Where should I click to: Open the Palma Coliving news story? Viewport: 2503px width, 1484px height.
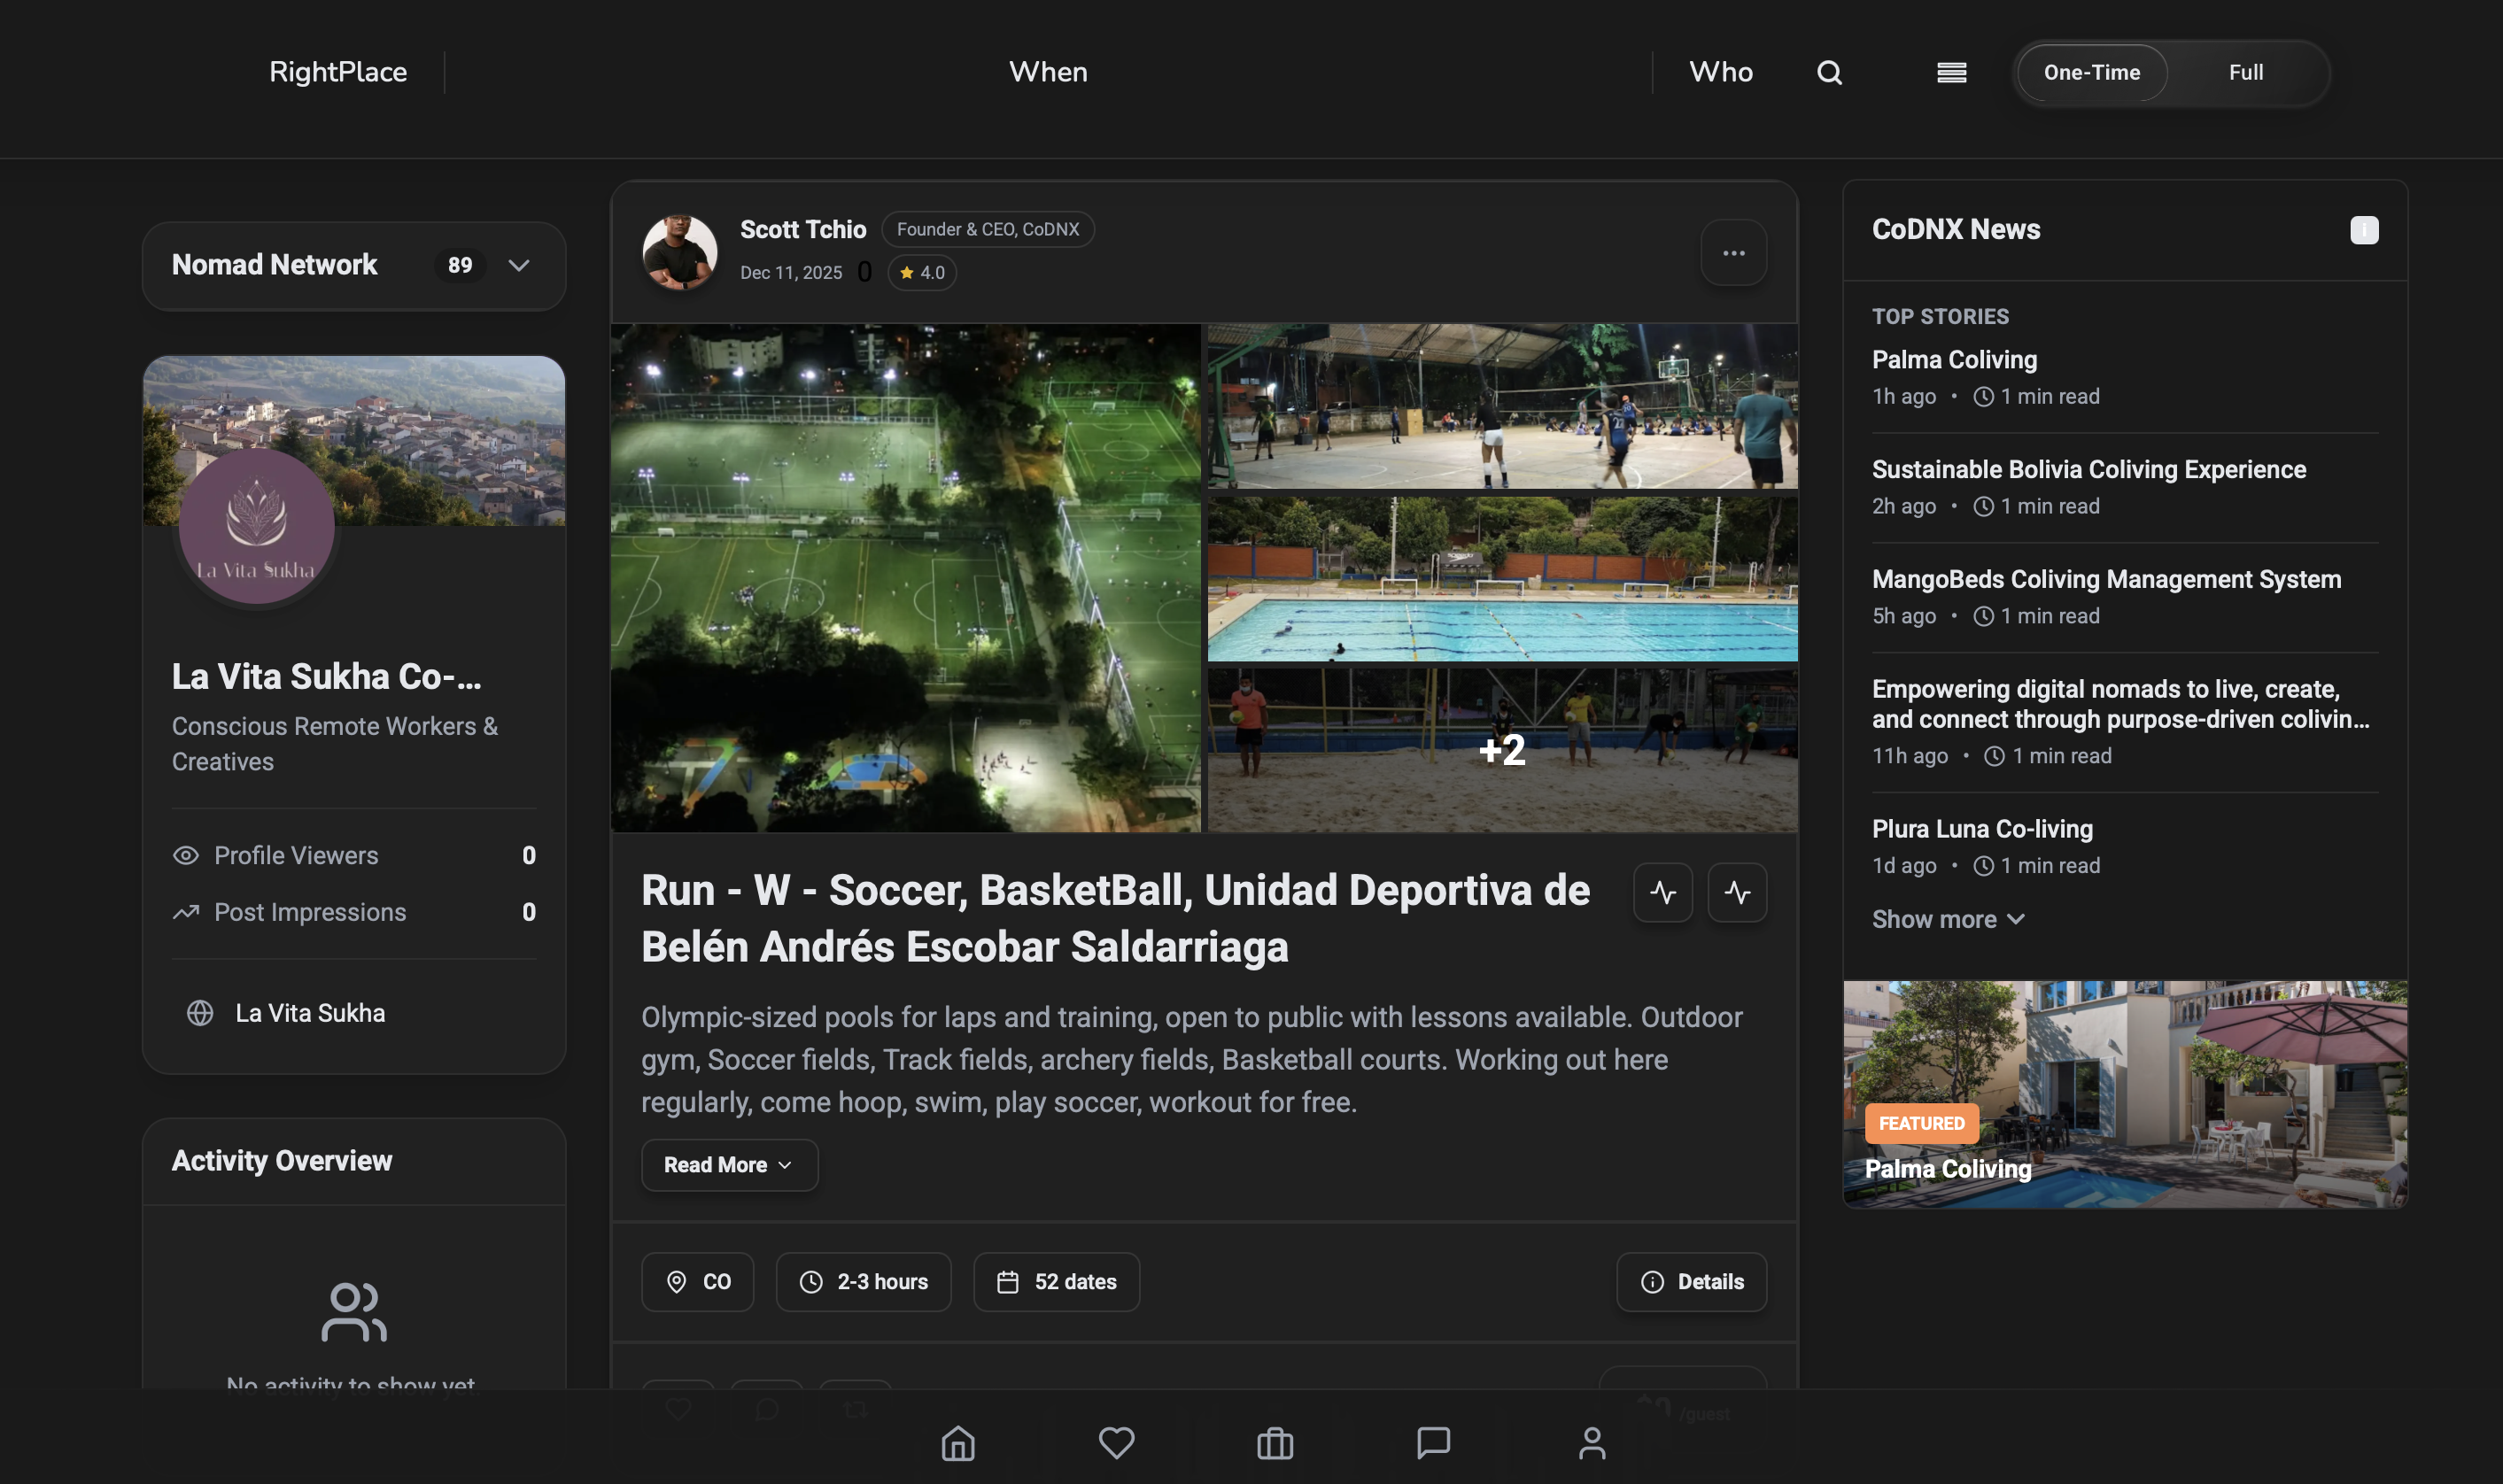click(1953, 360)
